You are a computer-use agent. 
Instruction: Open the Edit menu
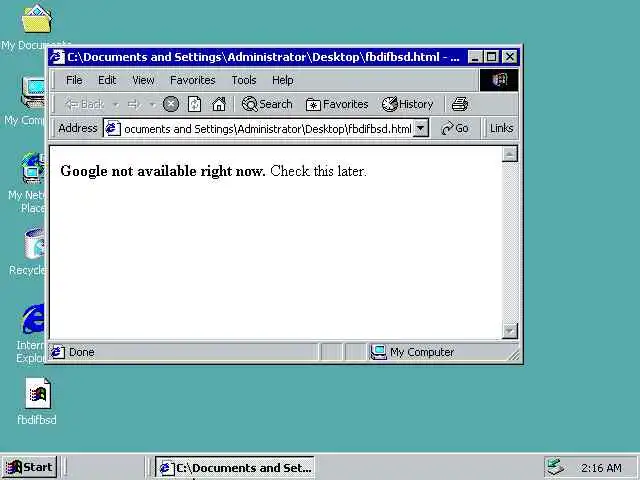[107, 80]
